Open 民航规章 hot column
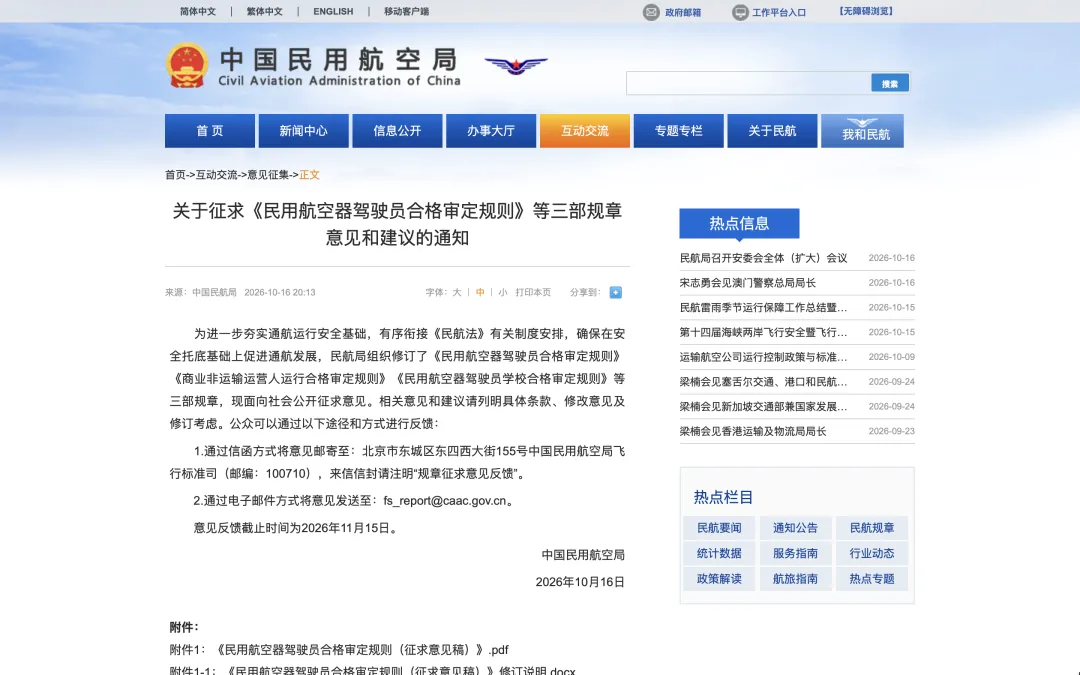The image size is (1080, 675). (872, 528)
